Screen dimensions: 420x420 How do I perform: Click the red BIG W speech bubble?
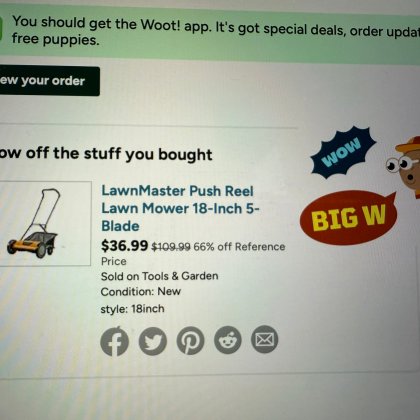pos(348,217)
